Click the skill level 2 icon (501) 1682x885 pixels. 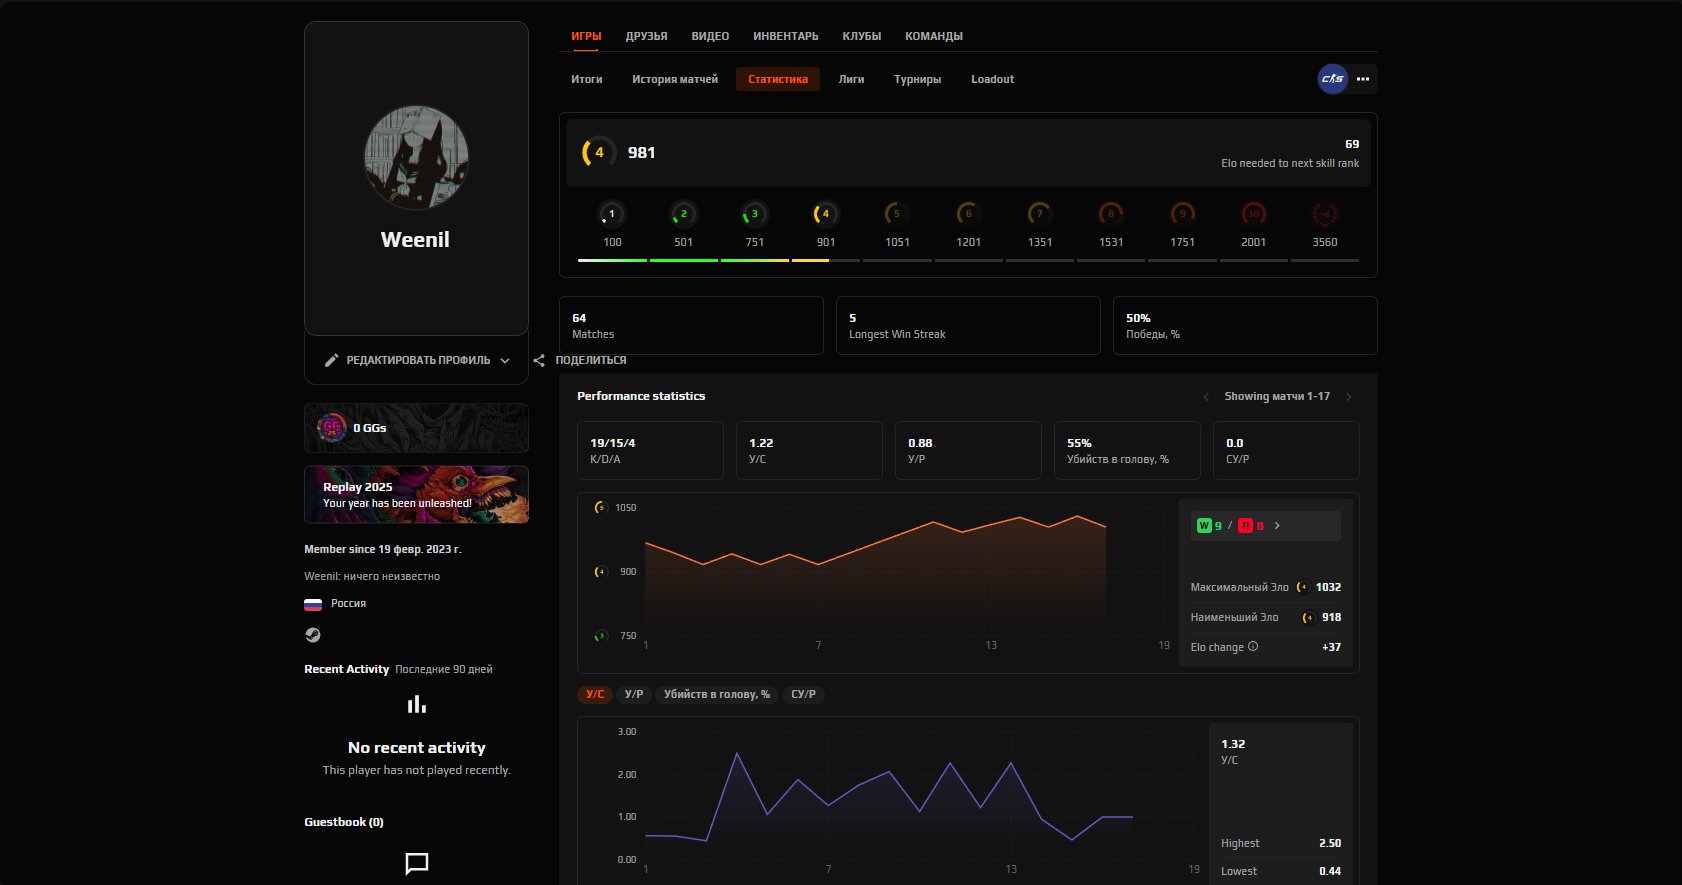[683, 214]
